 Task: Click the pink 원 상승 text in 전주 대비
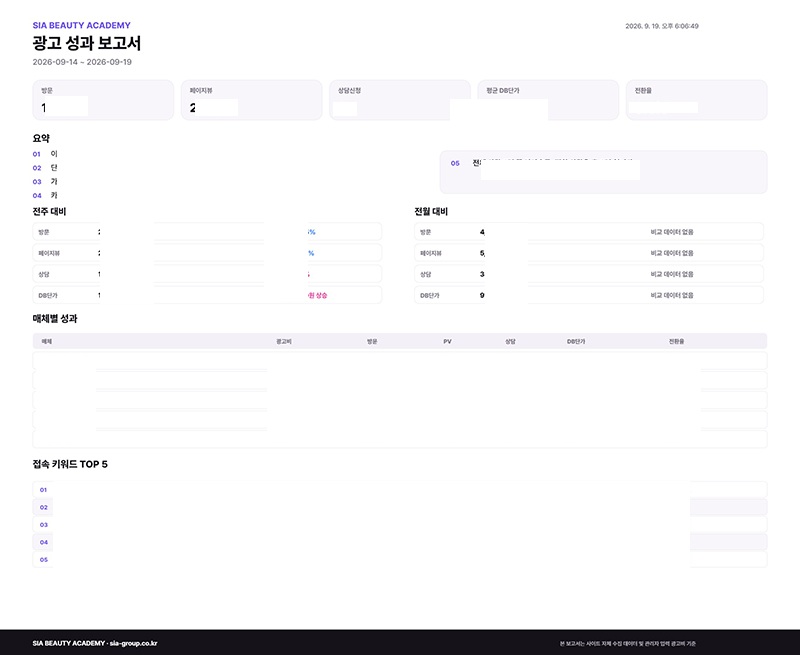(x=317, y=295)
